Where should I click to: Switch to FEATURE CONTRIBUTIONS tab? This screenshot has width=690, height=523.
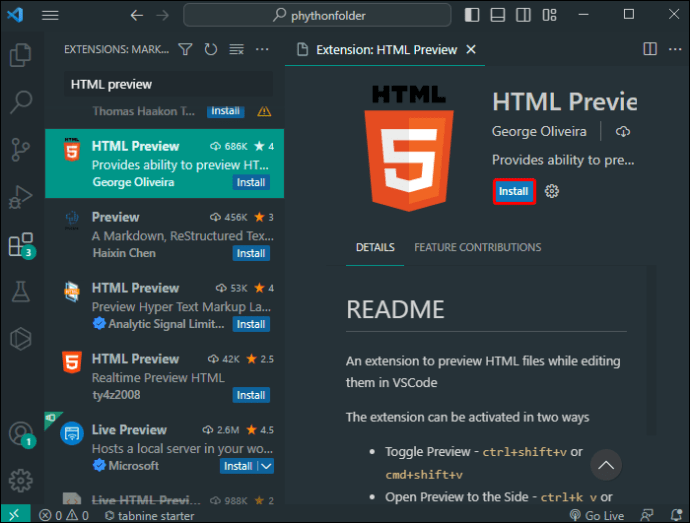click(x=477, y=247)
